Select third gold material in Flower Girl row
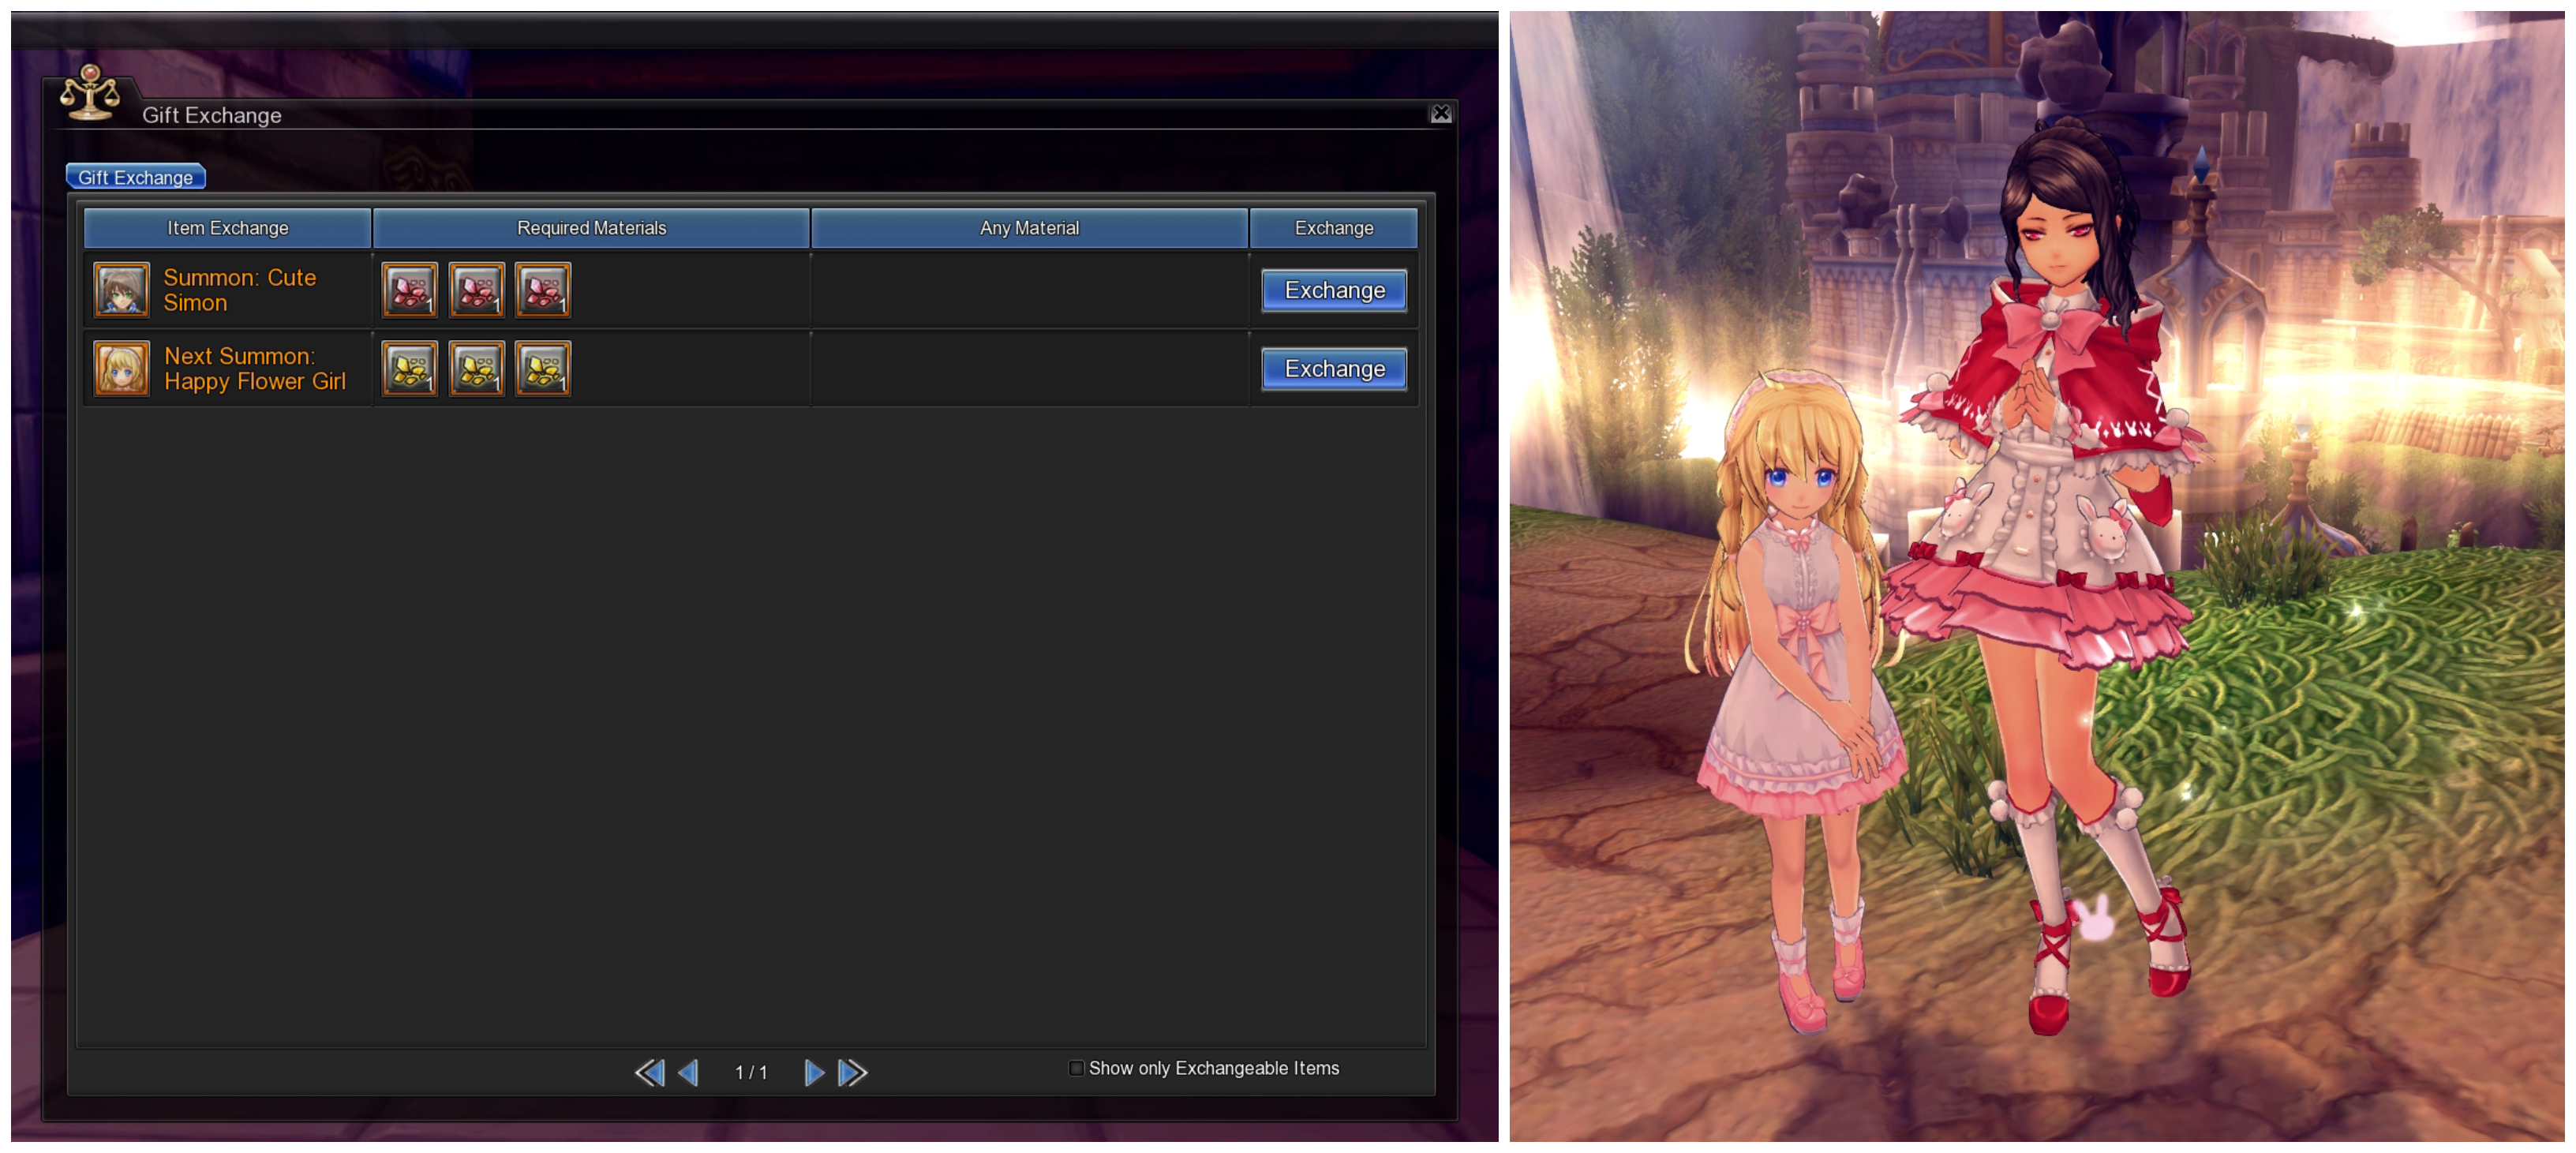Image resolution: width=2576 pixels, height=1153 pixels. tap(543, 368)
